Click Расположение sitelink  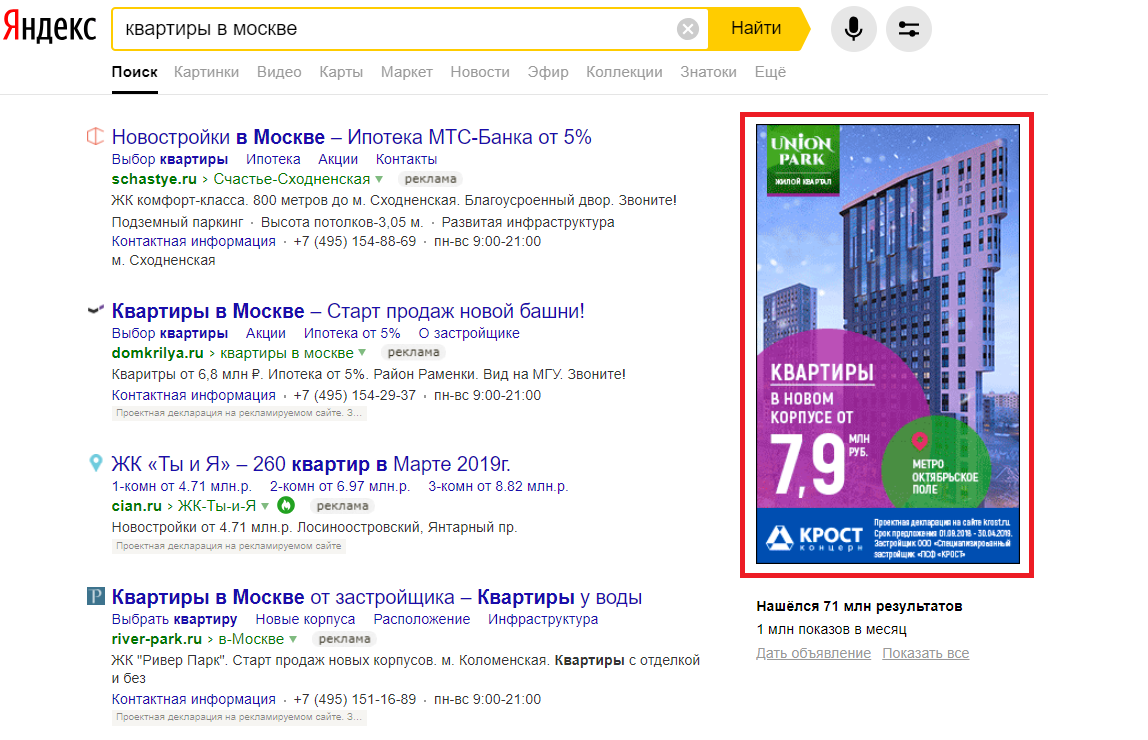(x=422, y=619)
